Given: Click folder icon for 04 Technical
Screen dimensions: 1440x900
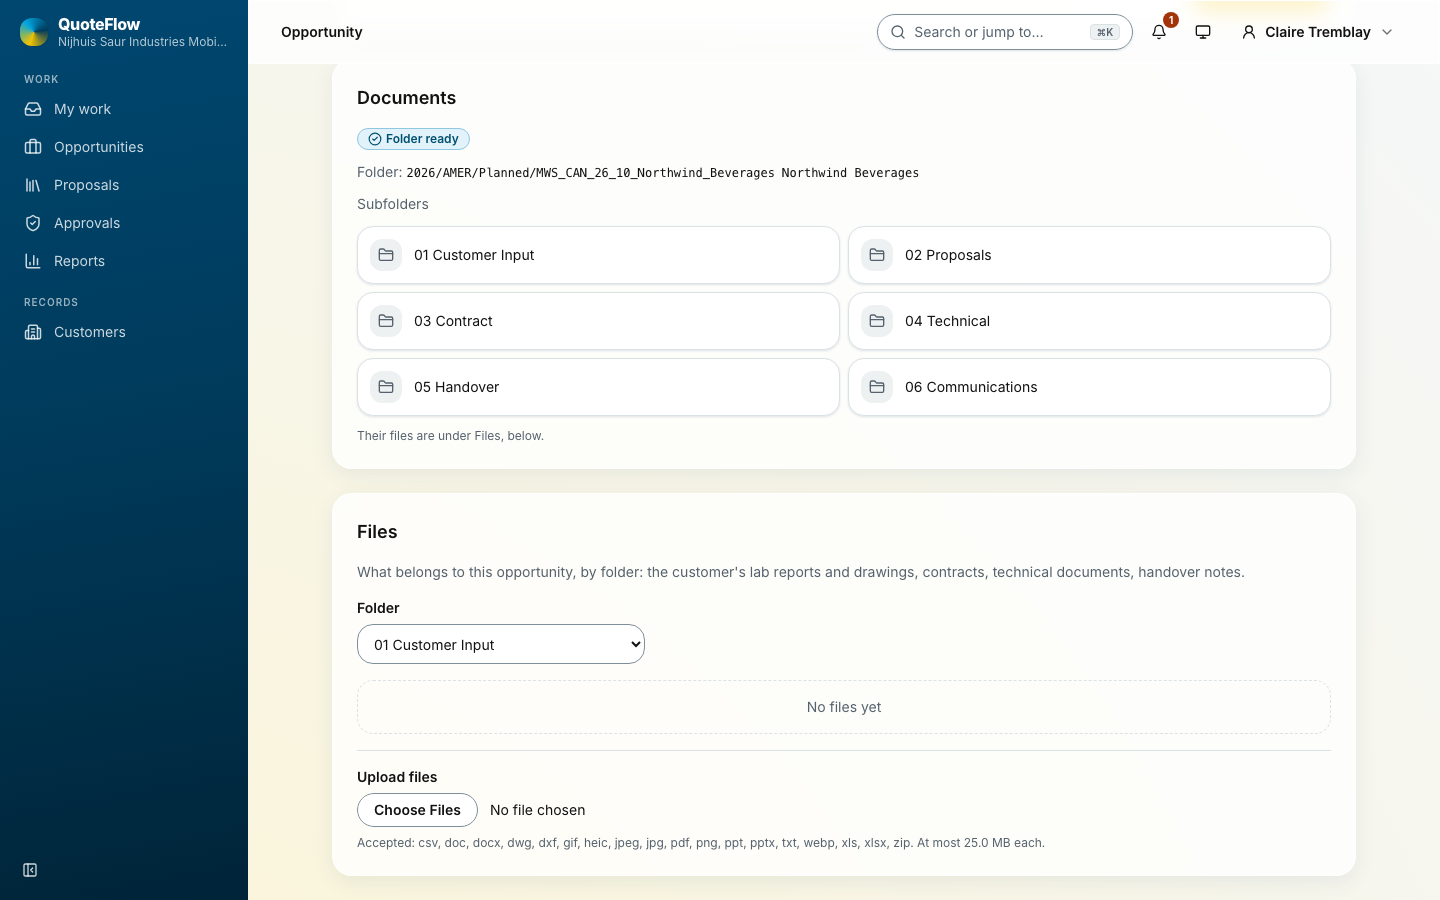Looking at the screenshot, I should click(877, 321).
